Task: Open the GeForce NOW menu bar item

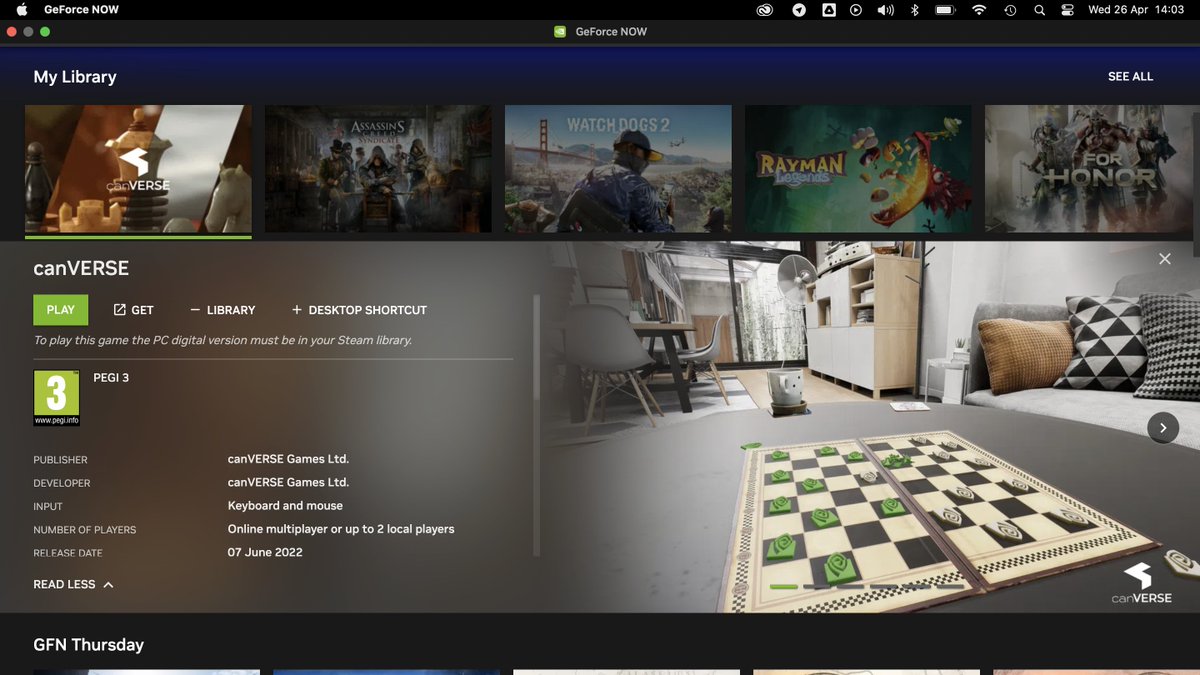Action: [81, 10]
